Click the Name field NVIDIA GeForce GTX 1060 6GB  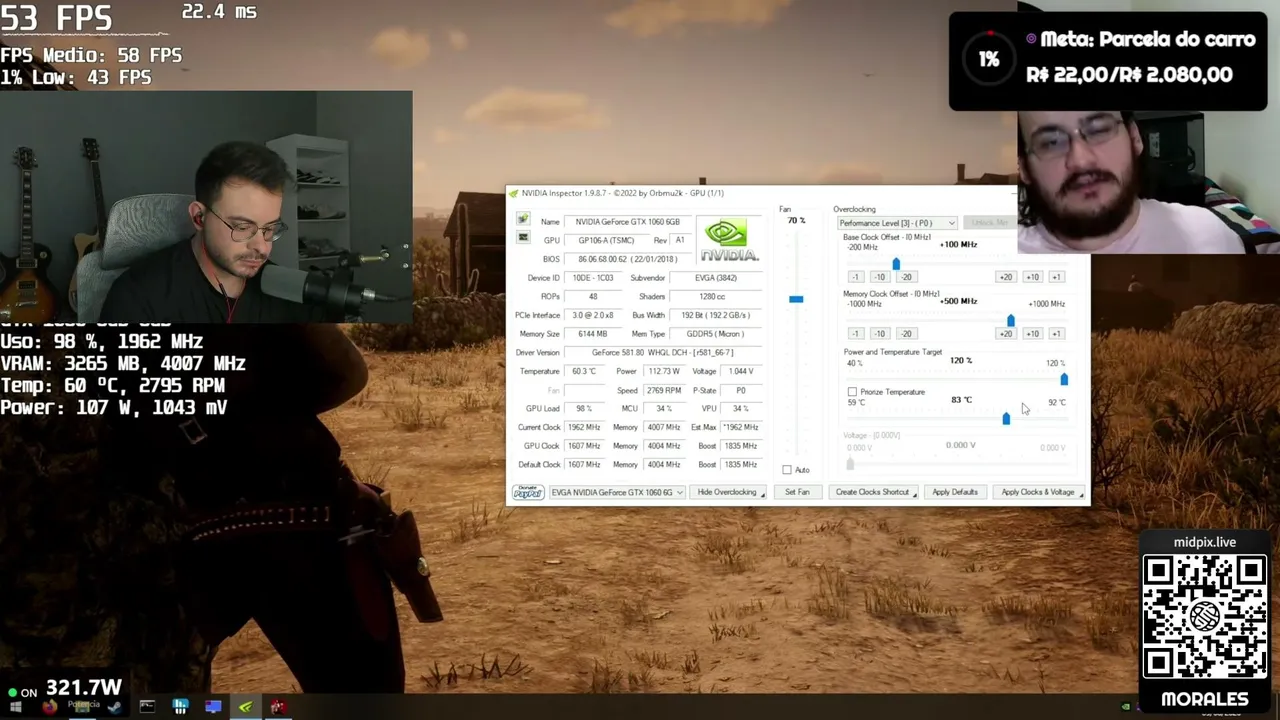[627, 222]
